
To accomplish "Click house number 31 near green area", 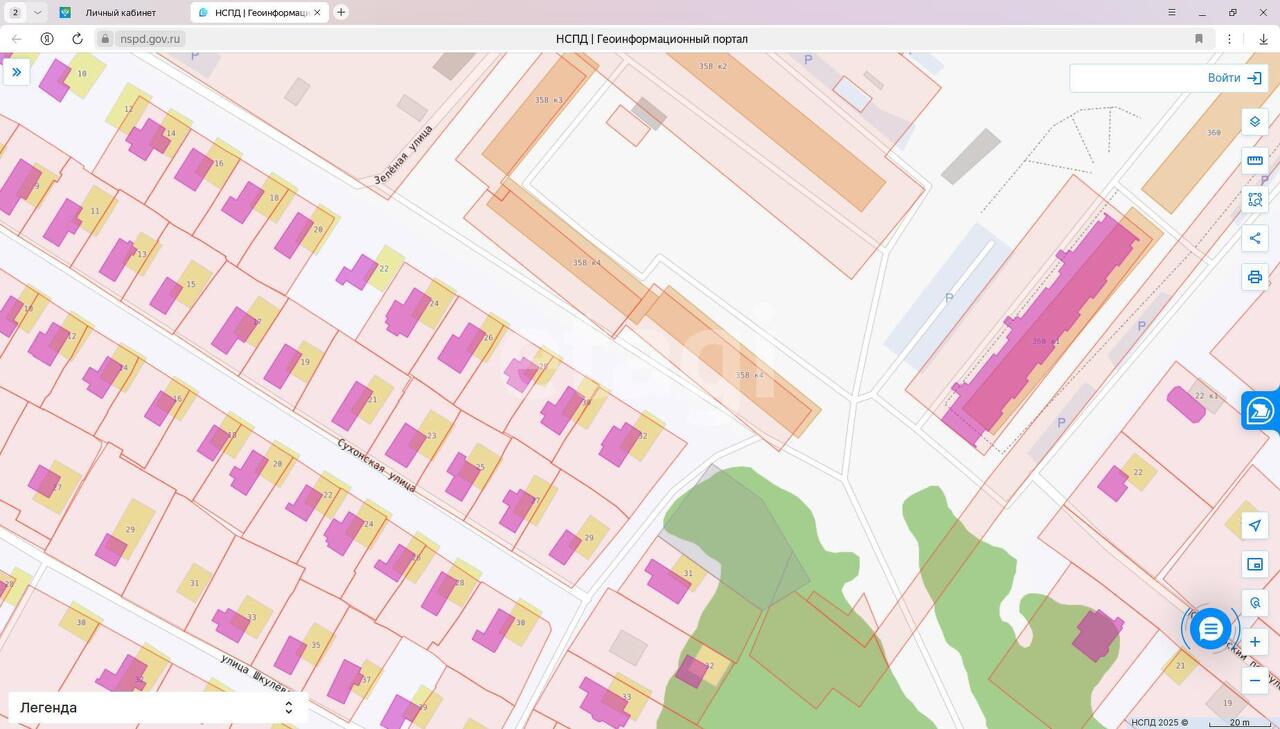I will tap(688, 573).
